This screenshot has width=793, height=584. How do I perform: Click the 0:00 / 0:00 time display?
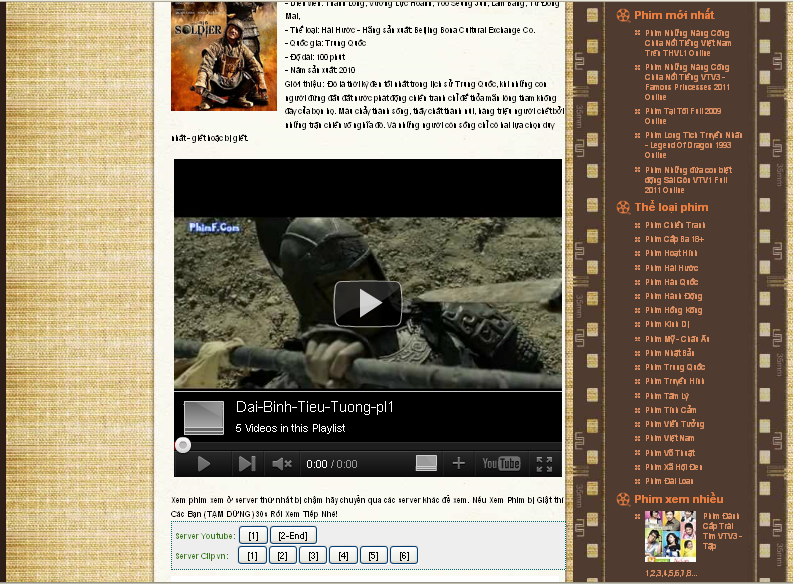coord(332,464)
